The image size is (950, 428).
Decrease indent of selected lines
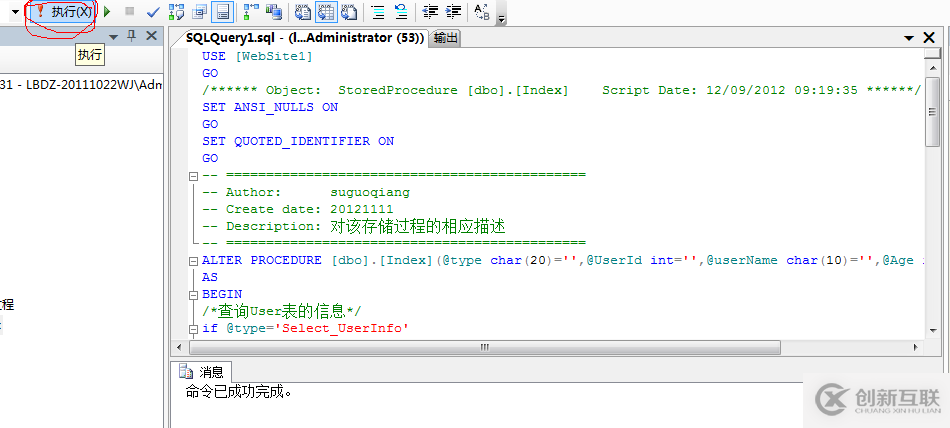[430, 12]
